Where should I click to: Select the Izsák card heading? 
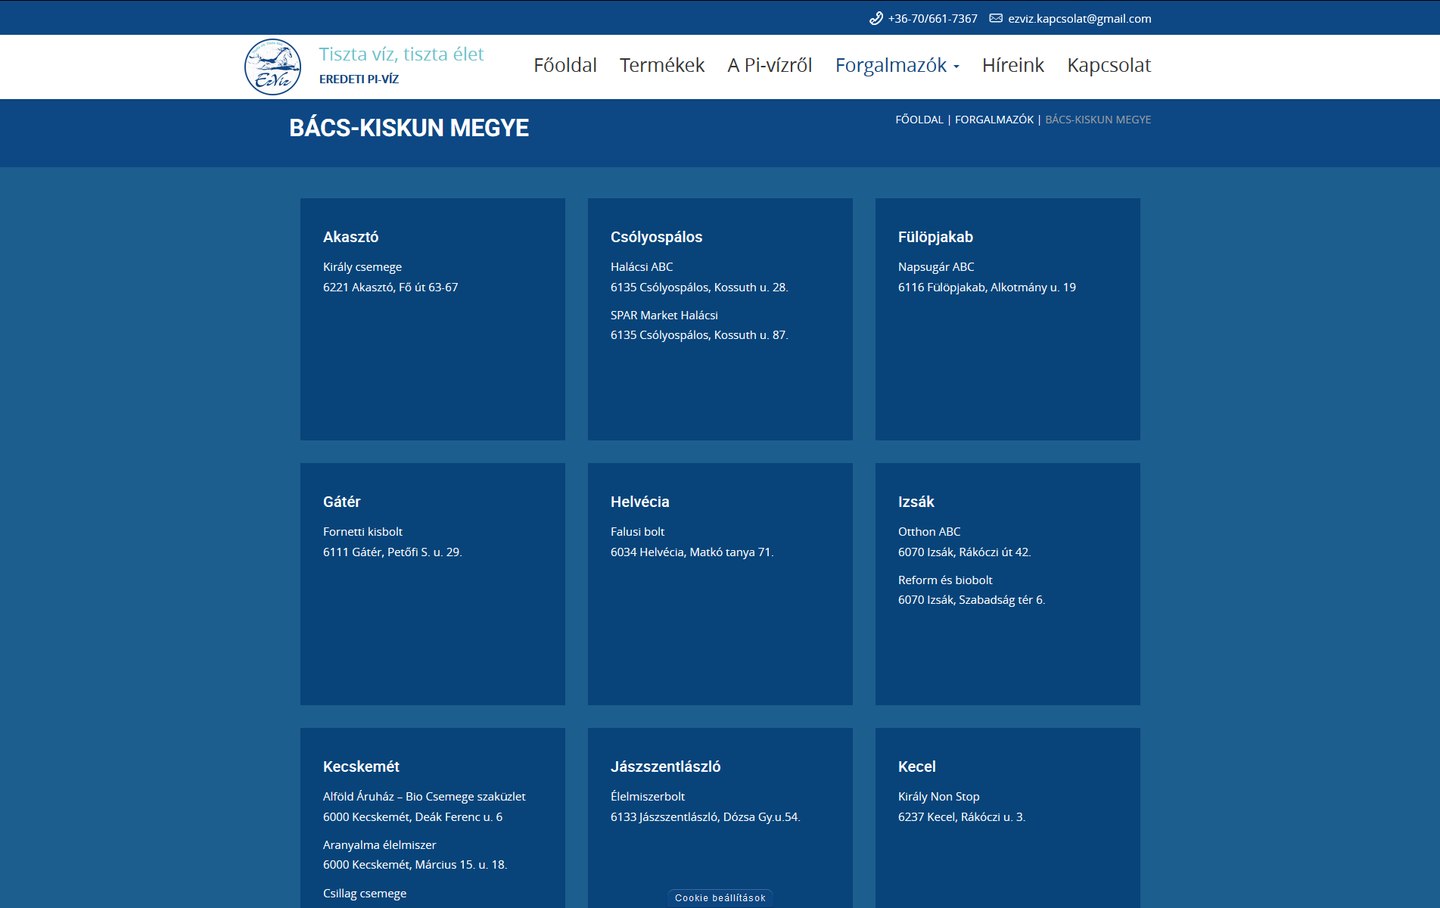pos(916,502)
